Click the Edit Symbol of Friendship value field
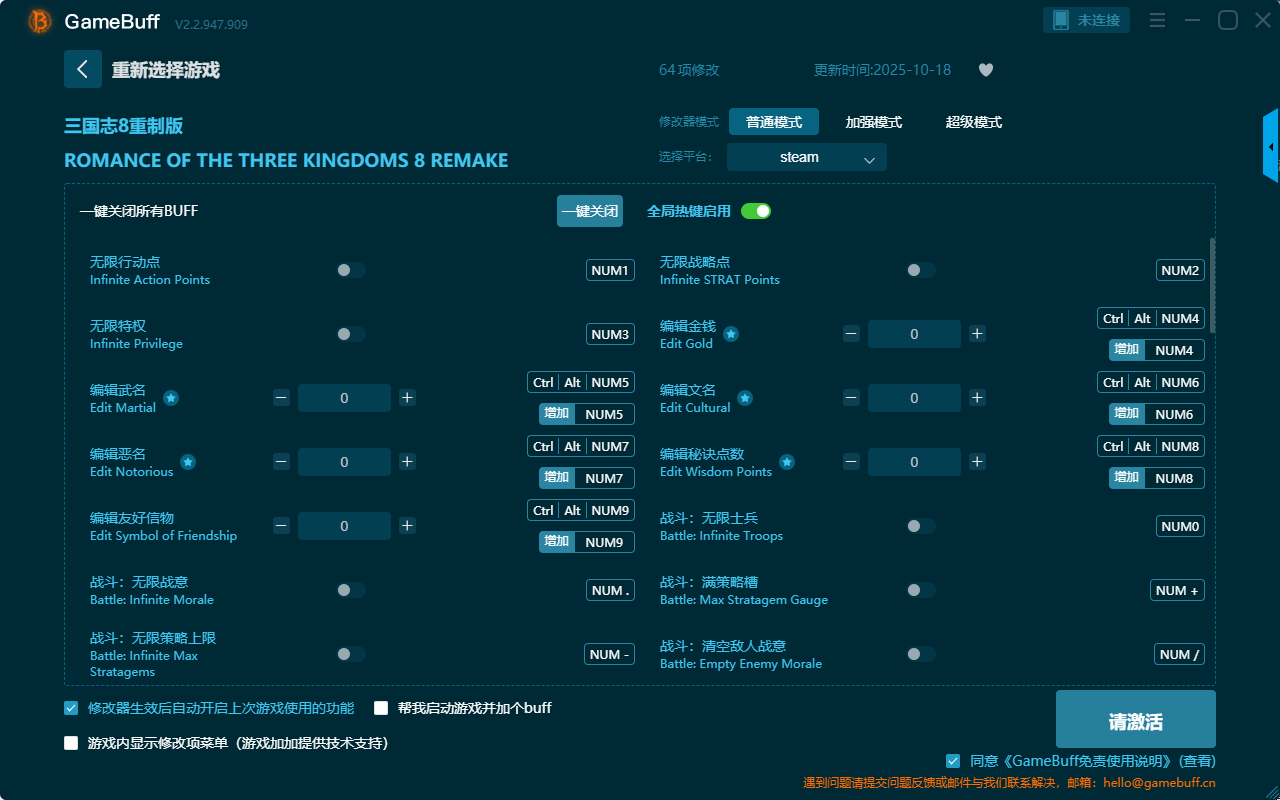The height and width of the screenshot is (800, 1280). coord(344,526)
